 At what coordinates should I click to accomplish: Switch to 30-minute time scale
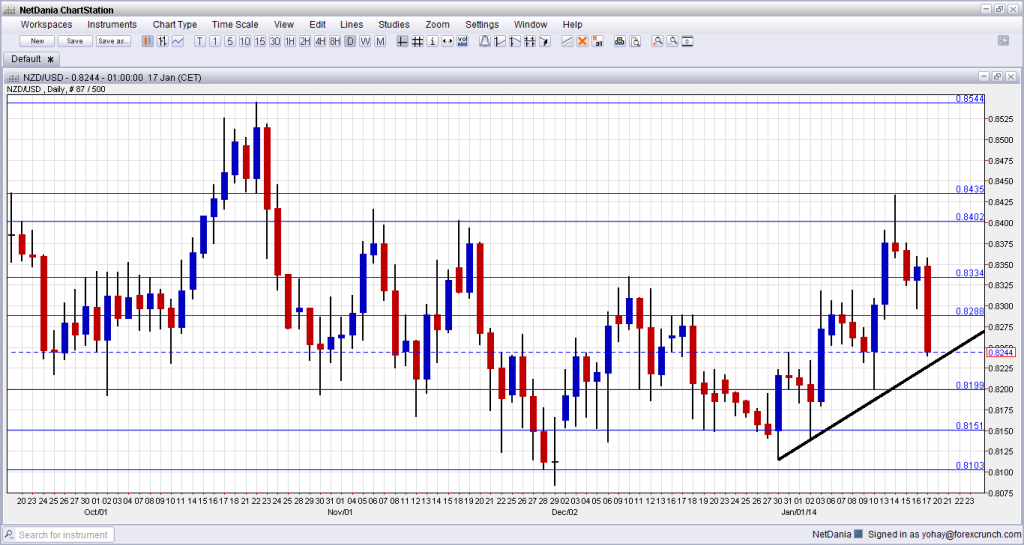pos(275,41)
